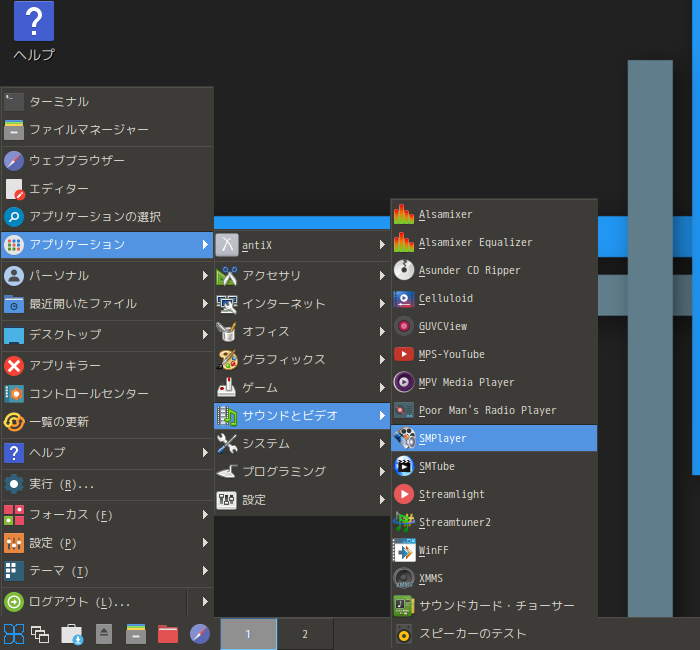Open the フォーカス (F) menu entry
Viewport: 700px width, 650px height.
pos(107,515)
